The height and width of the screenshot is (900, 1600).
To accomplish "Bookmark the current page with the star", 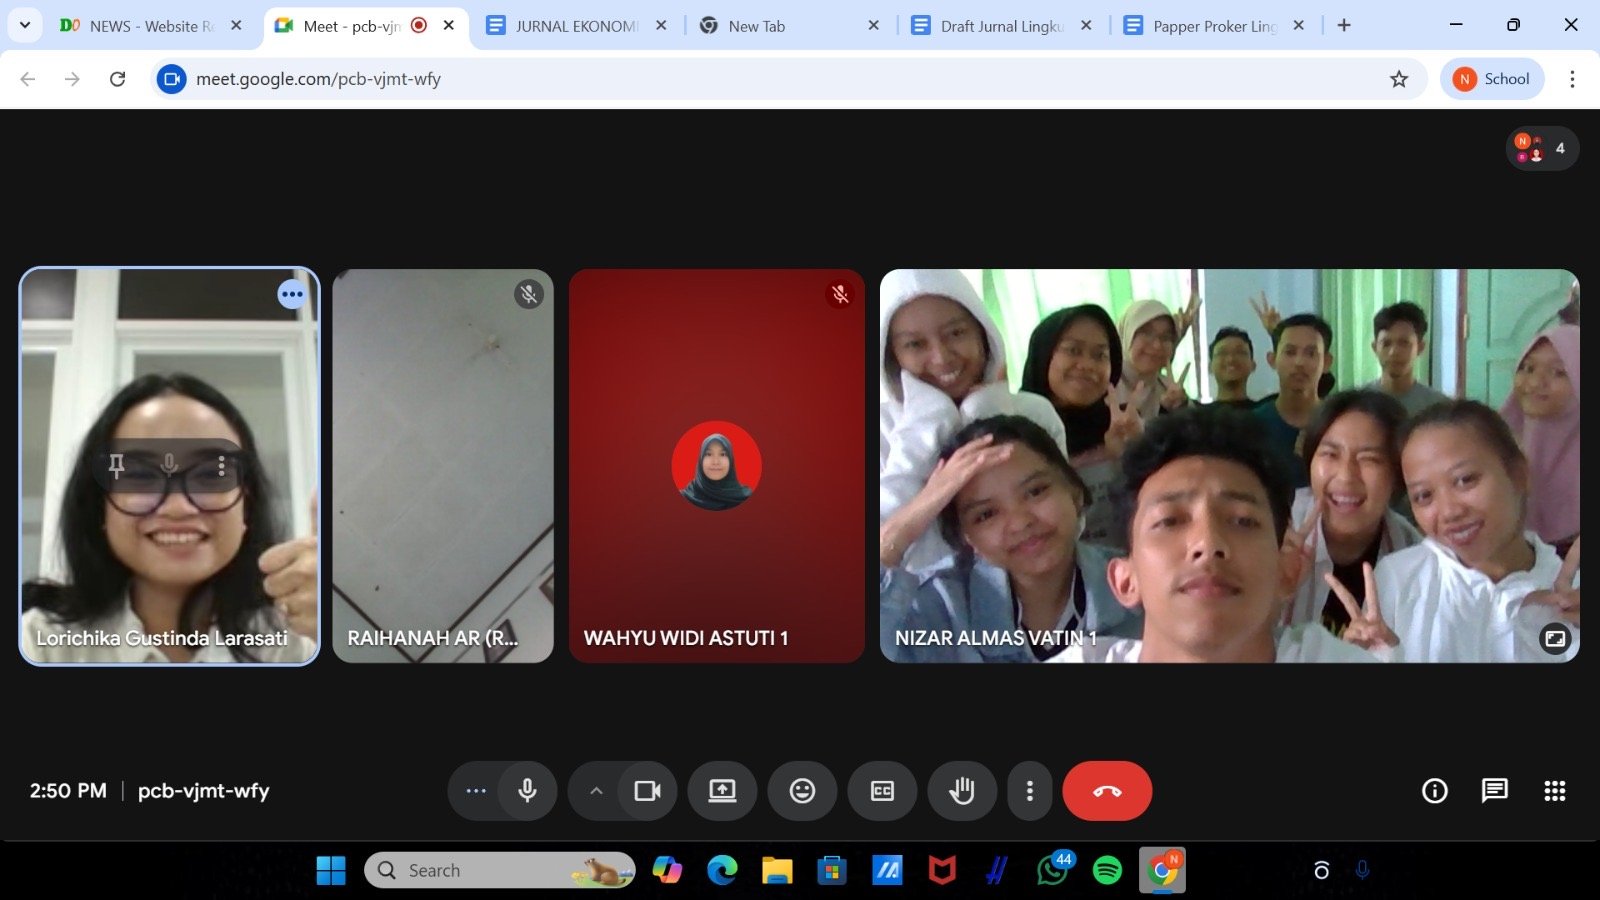I will pyautogui.click(x=1399, y=78).
